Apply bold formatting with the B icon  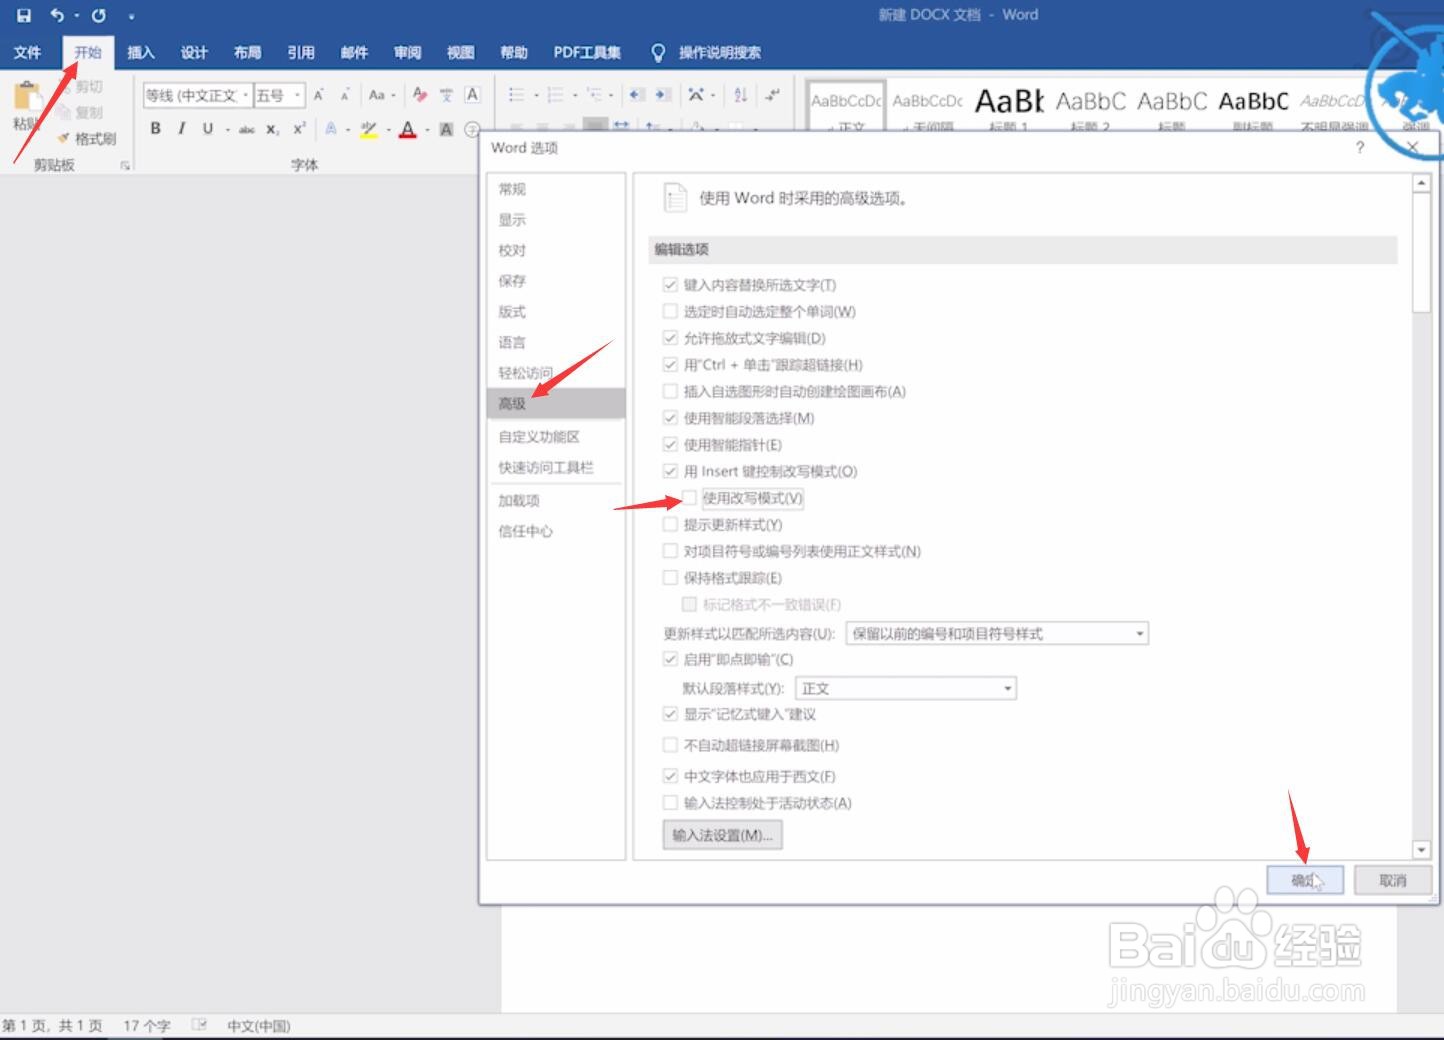(x=155, y=128)
